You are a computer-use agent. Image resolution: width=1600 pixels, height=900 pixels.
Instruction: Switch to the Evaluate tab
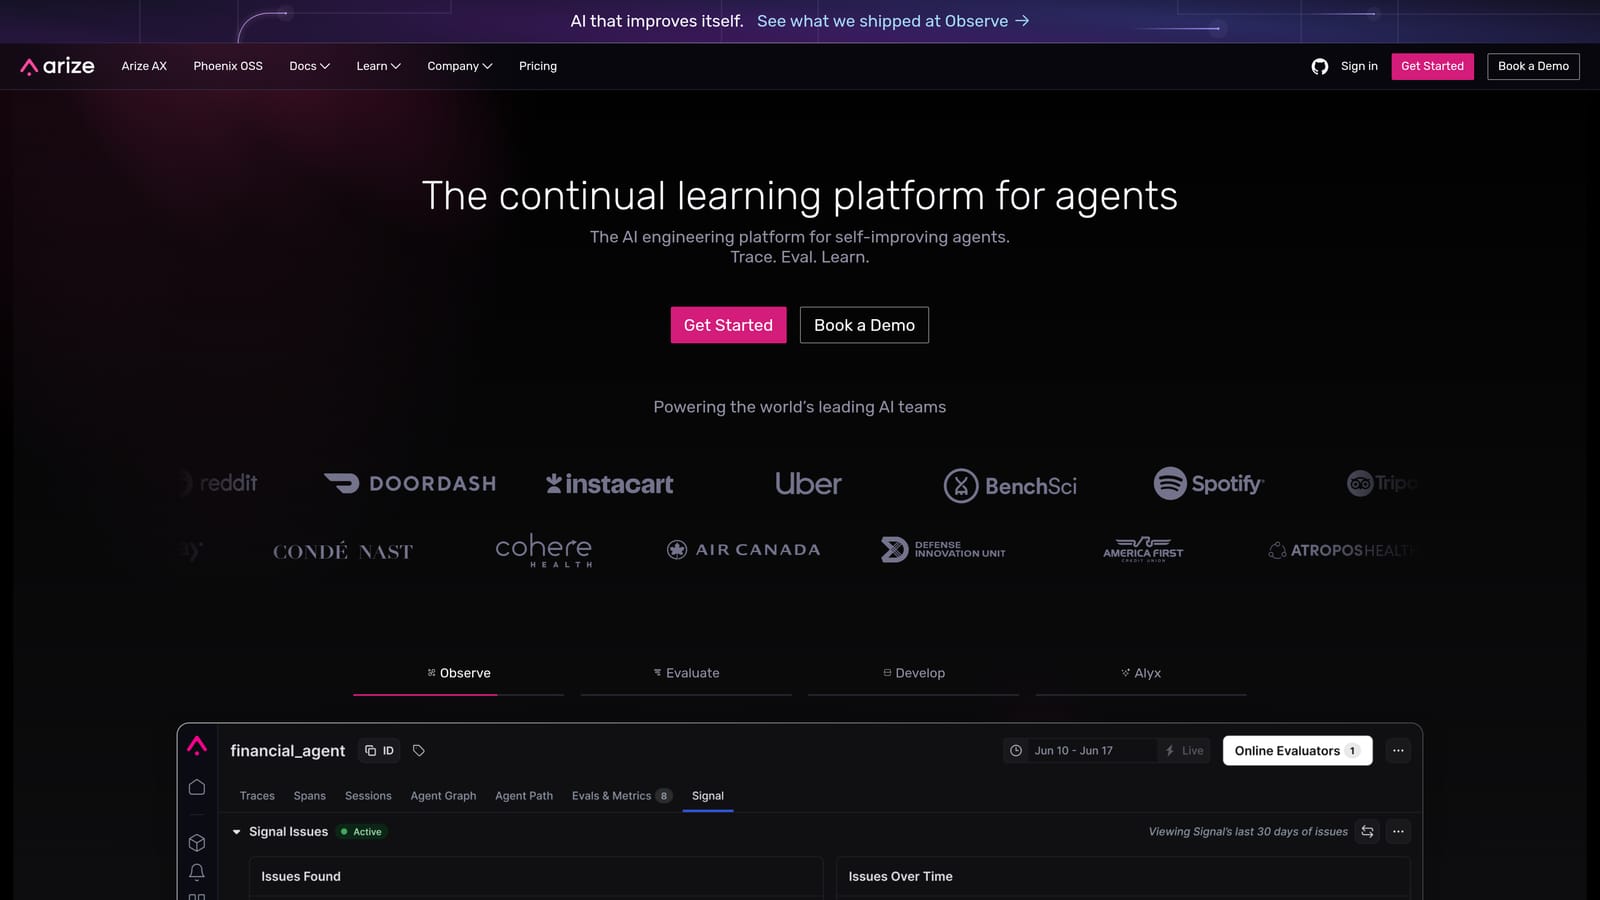click(686, 673)
